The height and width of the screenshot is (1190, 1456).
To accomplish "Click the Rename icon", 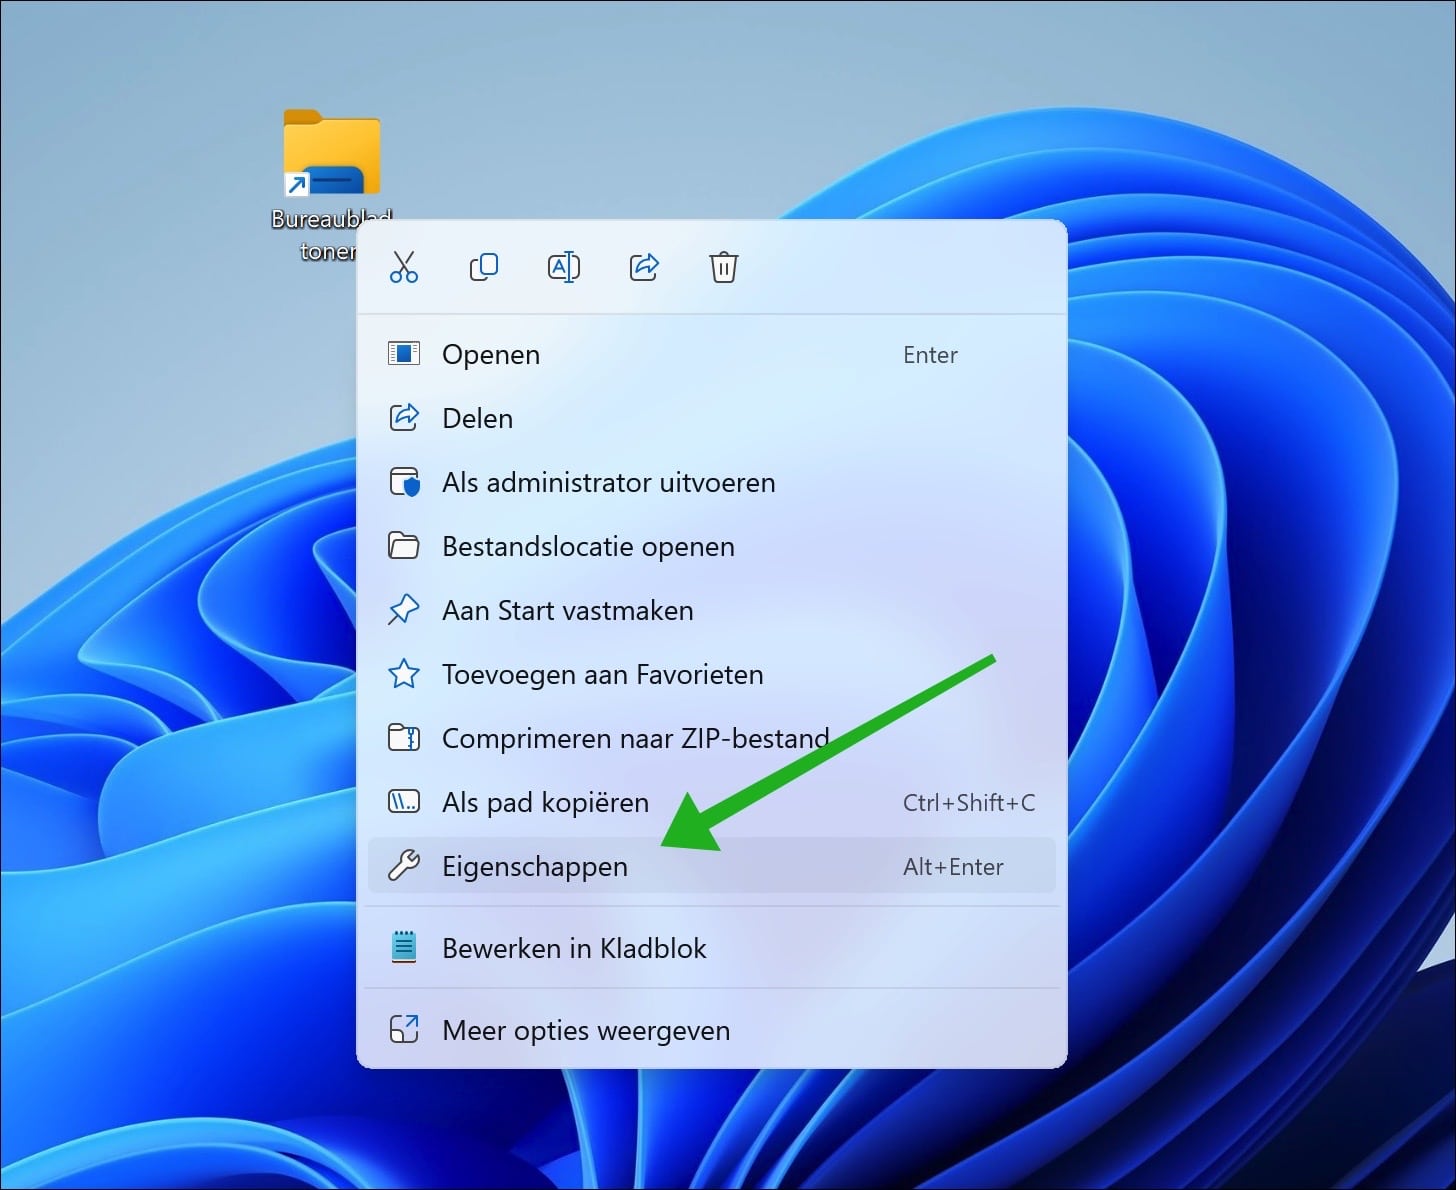I will pyautogui.click(x=564, y=267).
